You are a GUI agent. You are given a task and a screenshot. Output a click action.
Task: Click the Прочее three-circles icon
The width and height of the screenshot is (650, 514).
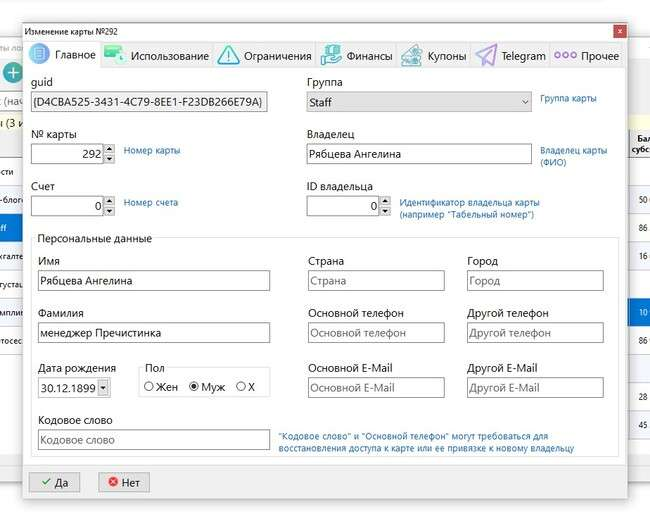(x=565, y=56)
